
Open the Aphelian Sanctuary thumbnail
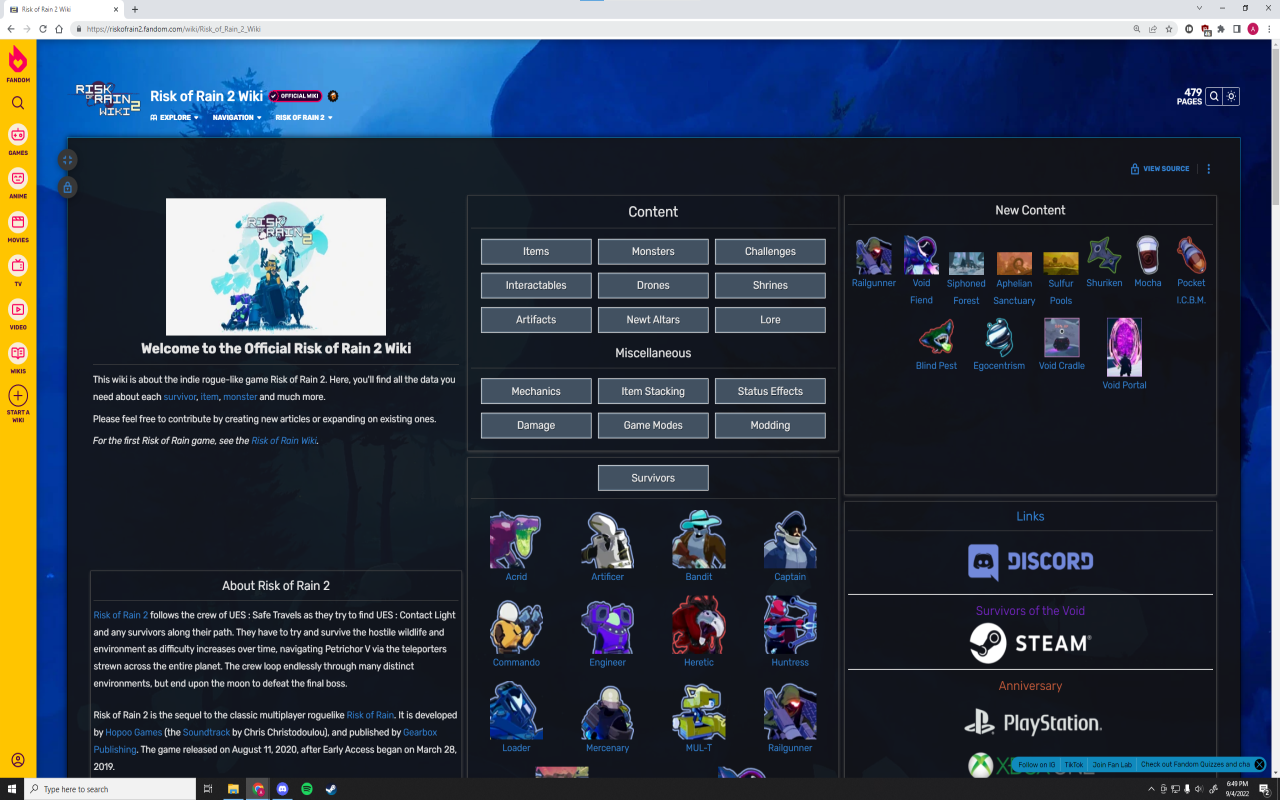(x=1014, y=264)
